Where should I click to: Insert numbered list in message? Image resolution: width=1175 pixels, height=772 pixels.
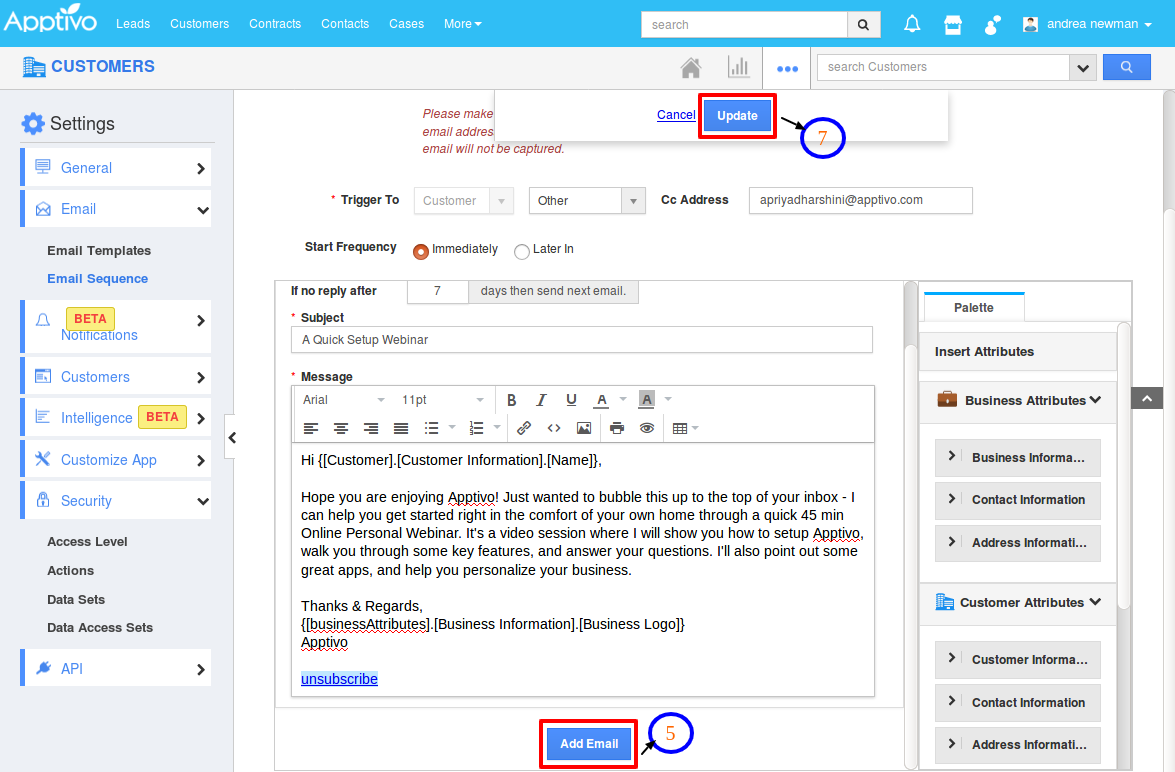477,429
